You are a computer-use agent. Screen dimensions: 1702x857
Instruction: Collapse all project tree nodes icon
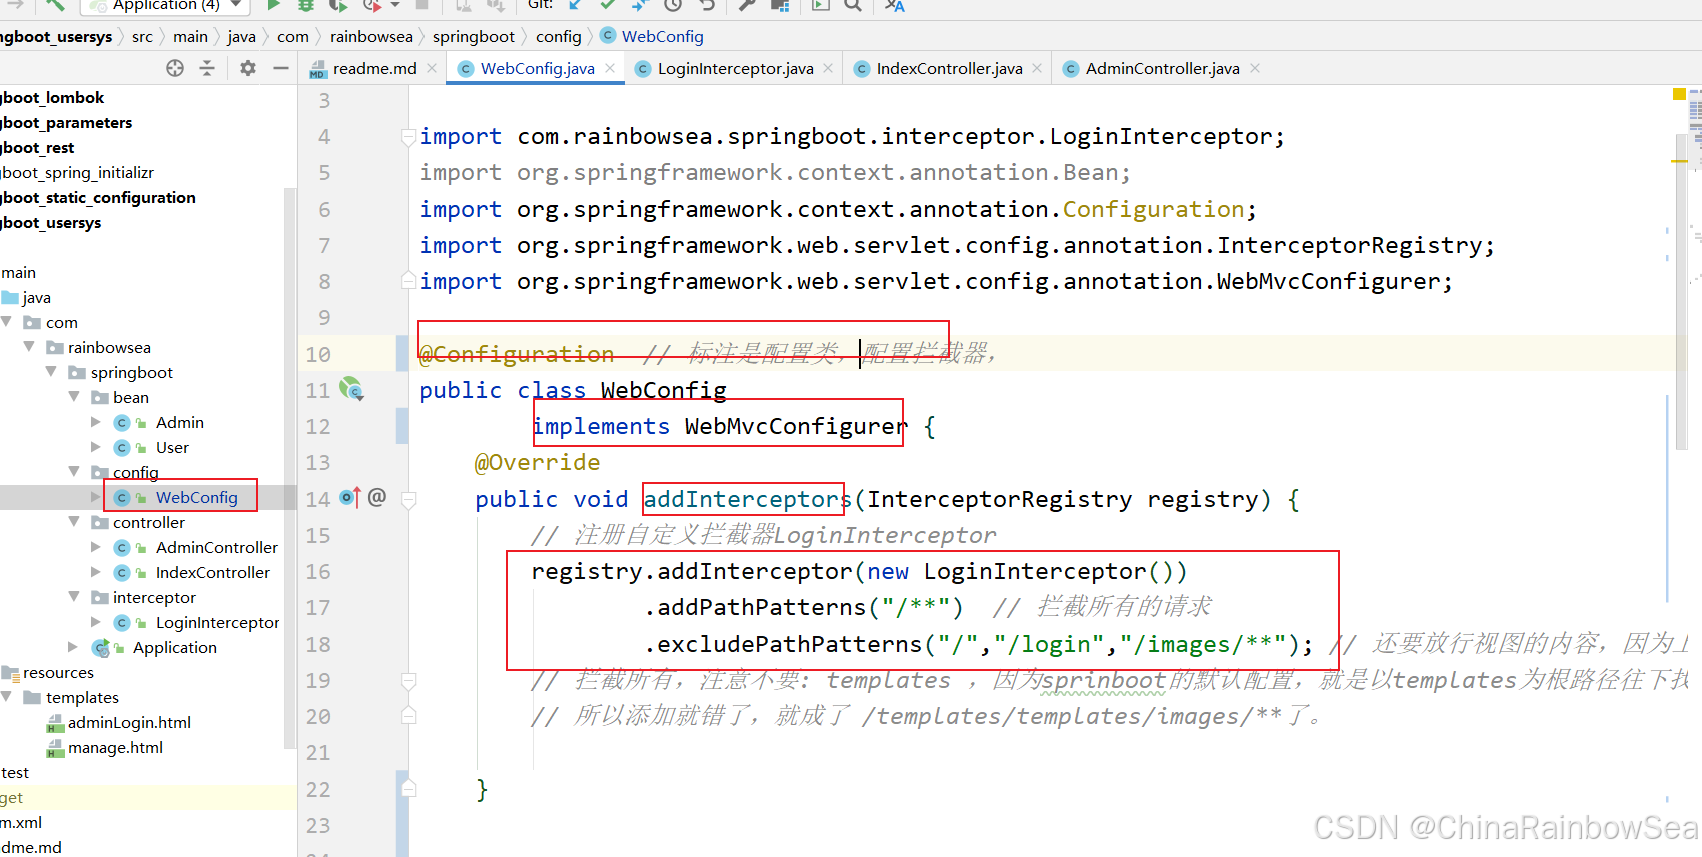click(207, 68)
